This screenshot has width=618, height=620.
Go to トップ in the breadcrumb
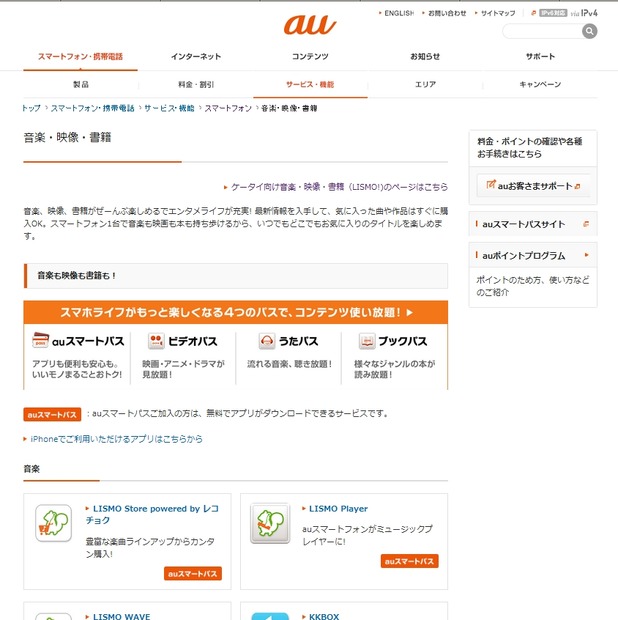[31, 108]
